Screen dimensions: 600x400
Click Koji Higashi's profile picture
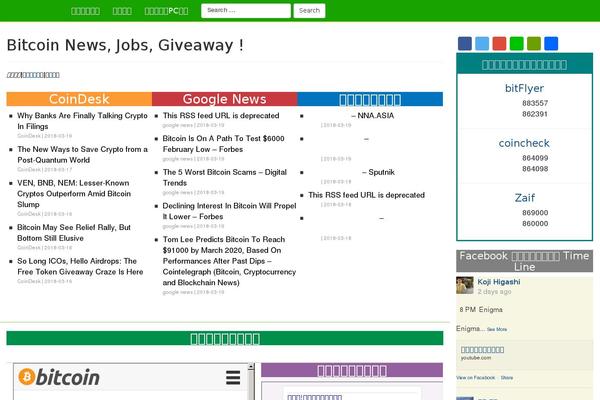pos(465,285)
